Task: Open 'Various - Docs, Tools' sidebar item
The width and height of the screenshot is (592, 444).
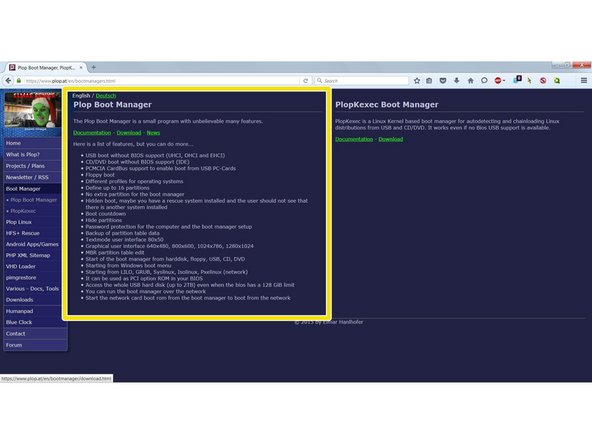Action: [x=32, y=288]
